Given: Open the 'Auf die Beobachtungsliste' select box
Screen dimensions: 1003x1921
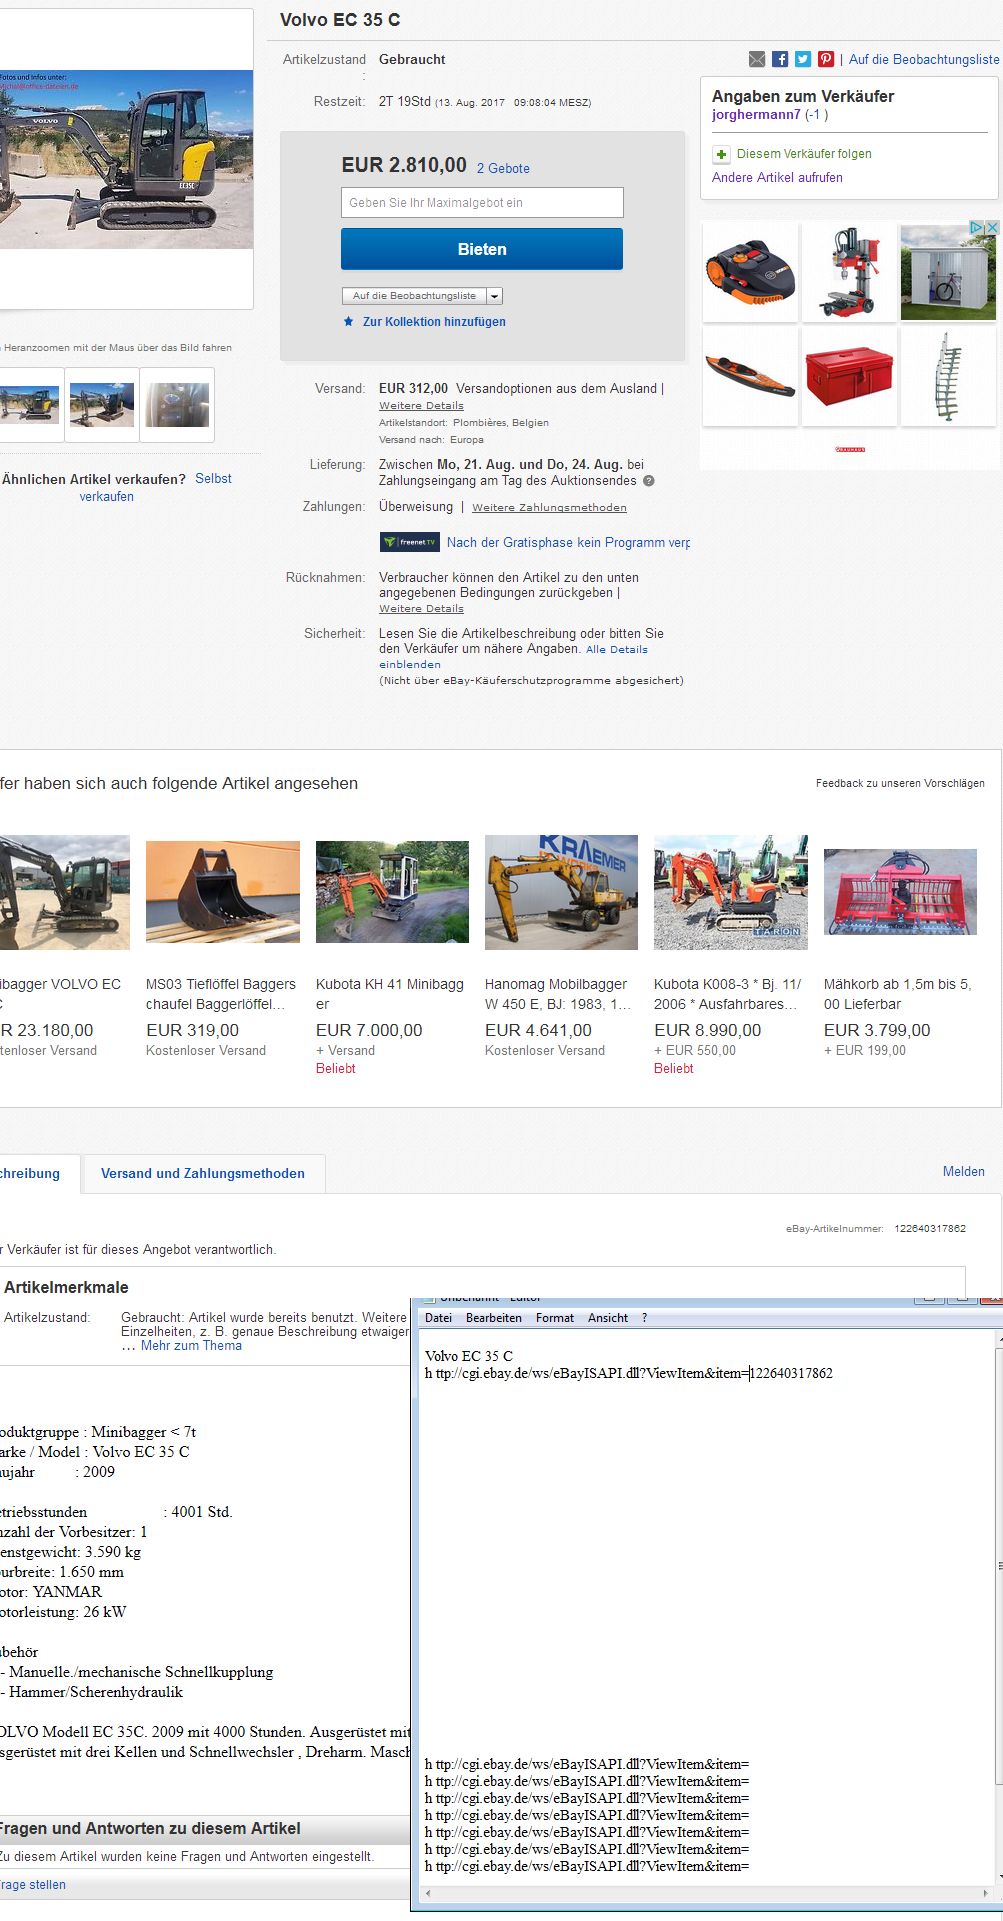Looking at the screenshot, I should (x=422, y=296).
